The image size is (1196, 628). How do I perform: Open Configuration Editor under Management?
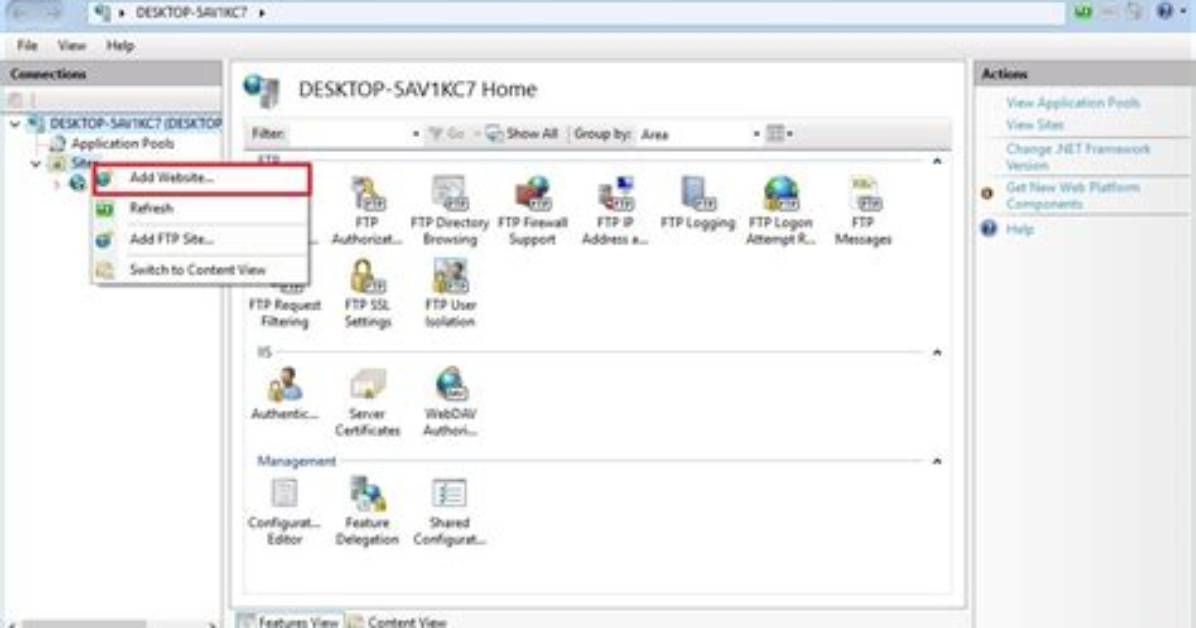(285, 511)
